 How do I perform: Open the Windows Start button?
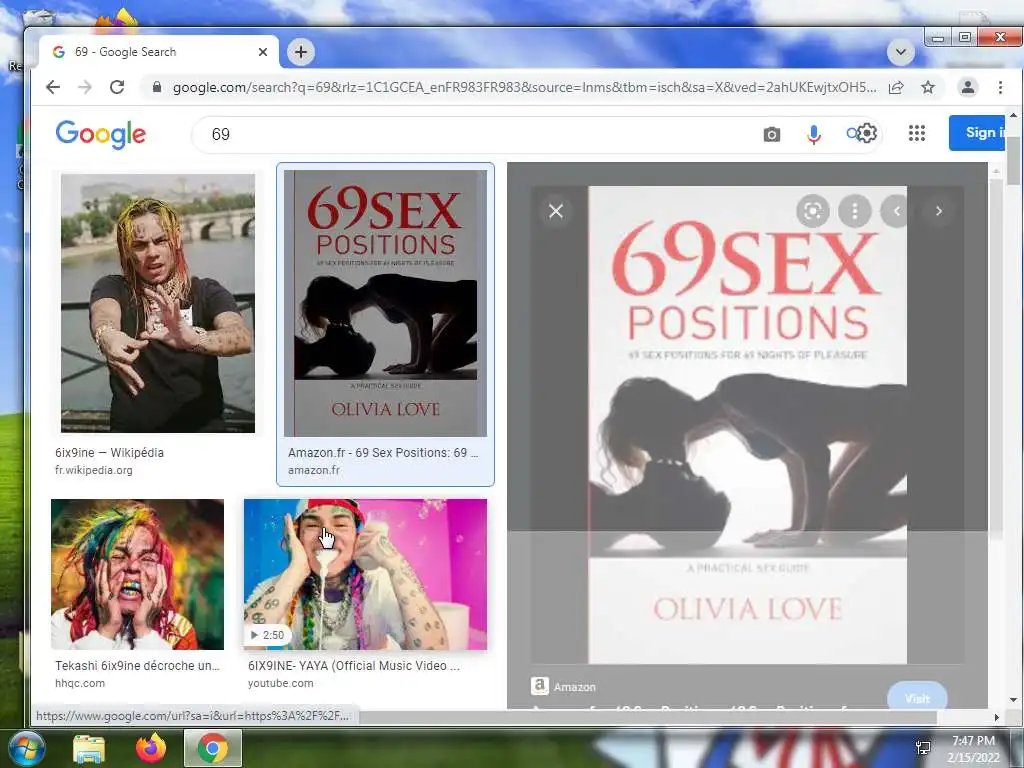(x=26, y=748)
